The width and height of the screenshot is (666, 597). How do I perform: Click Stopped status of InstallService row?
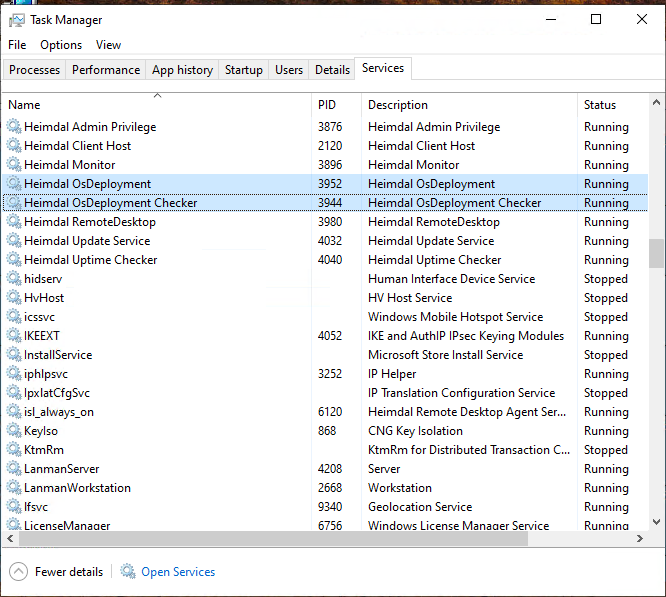605,355
